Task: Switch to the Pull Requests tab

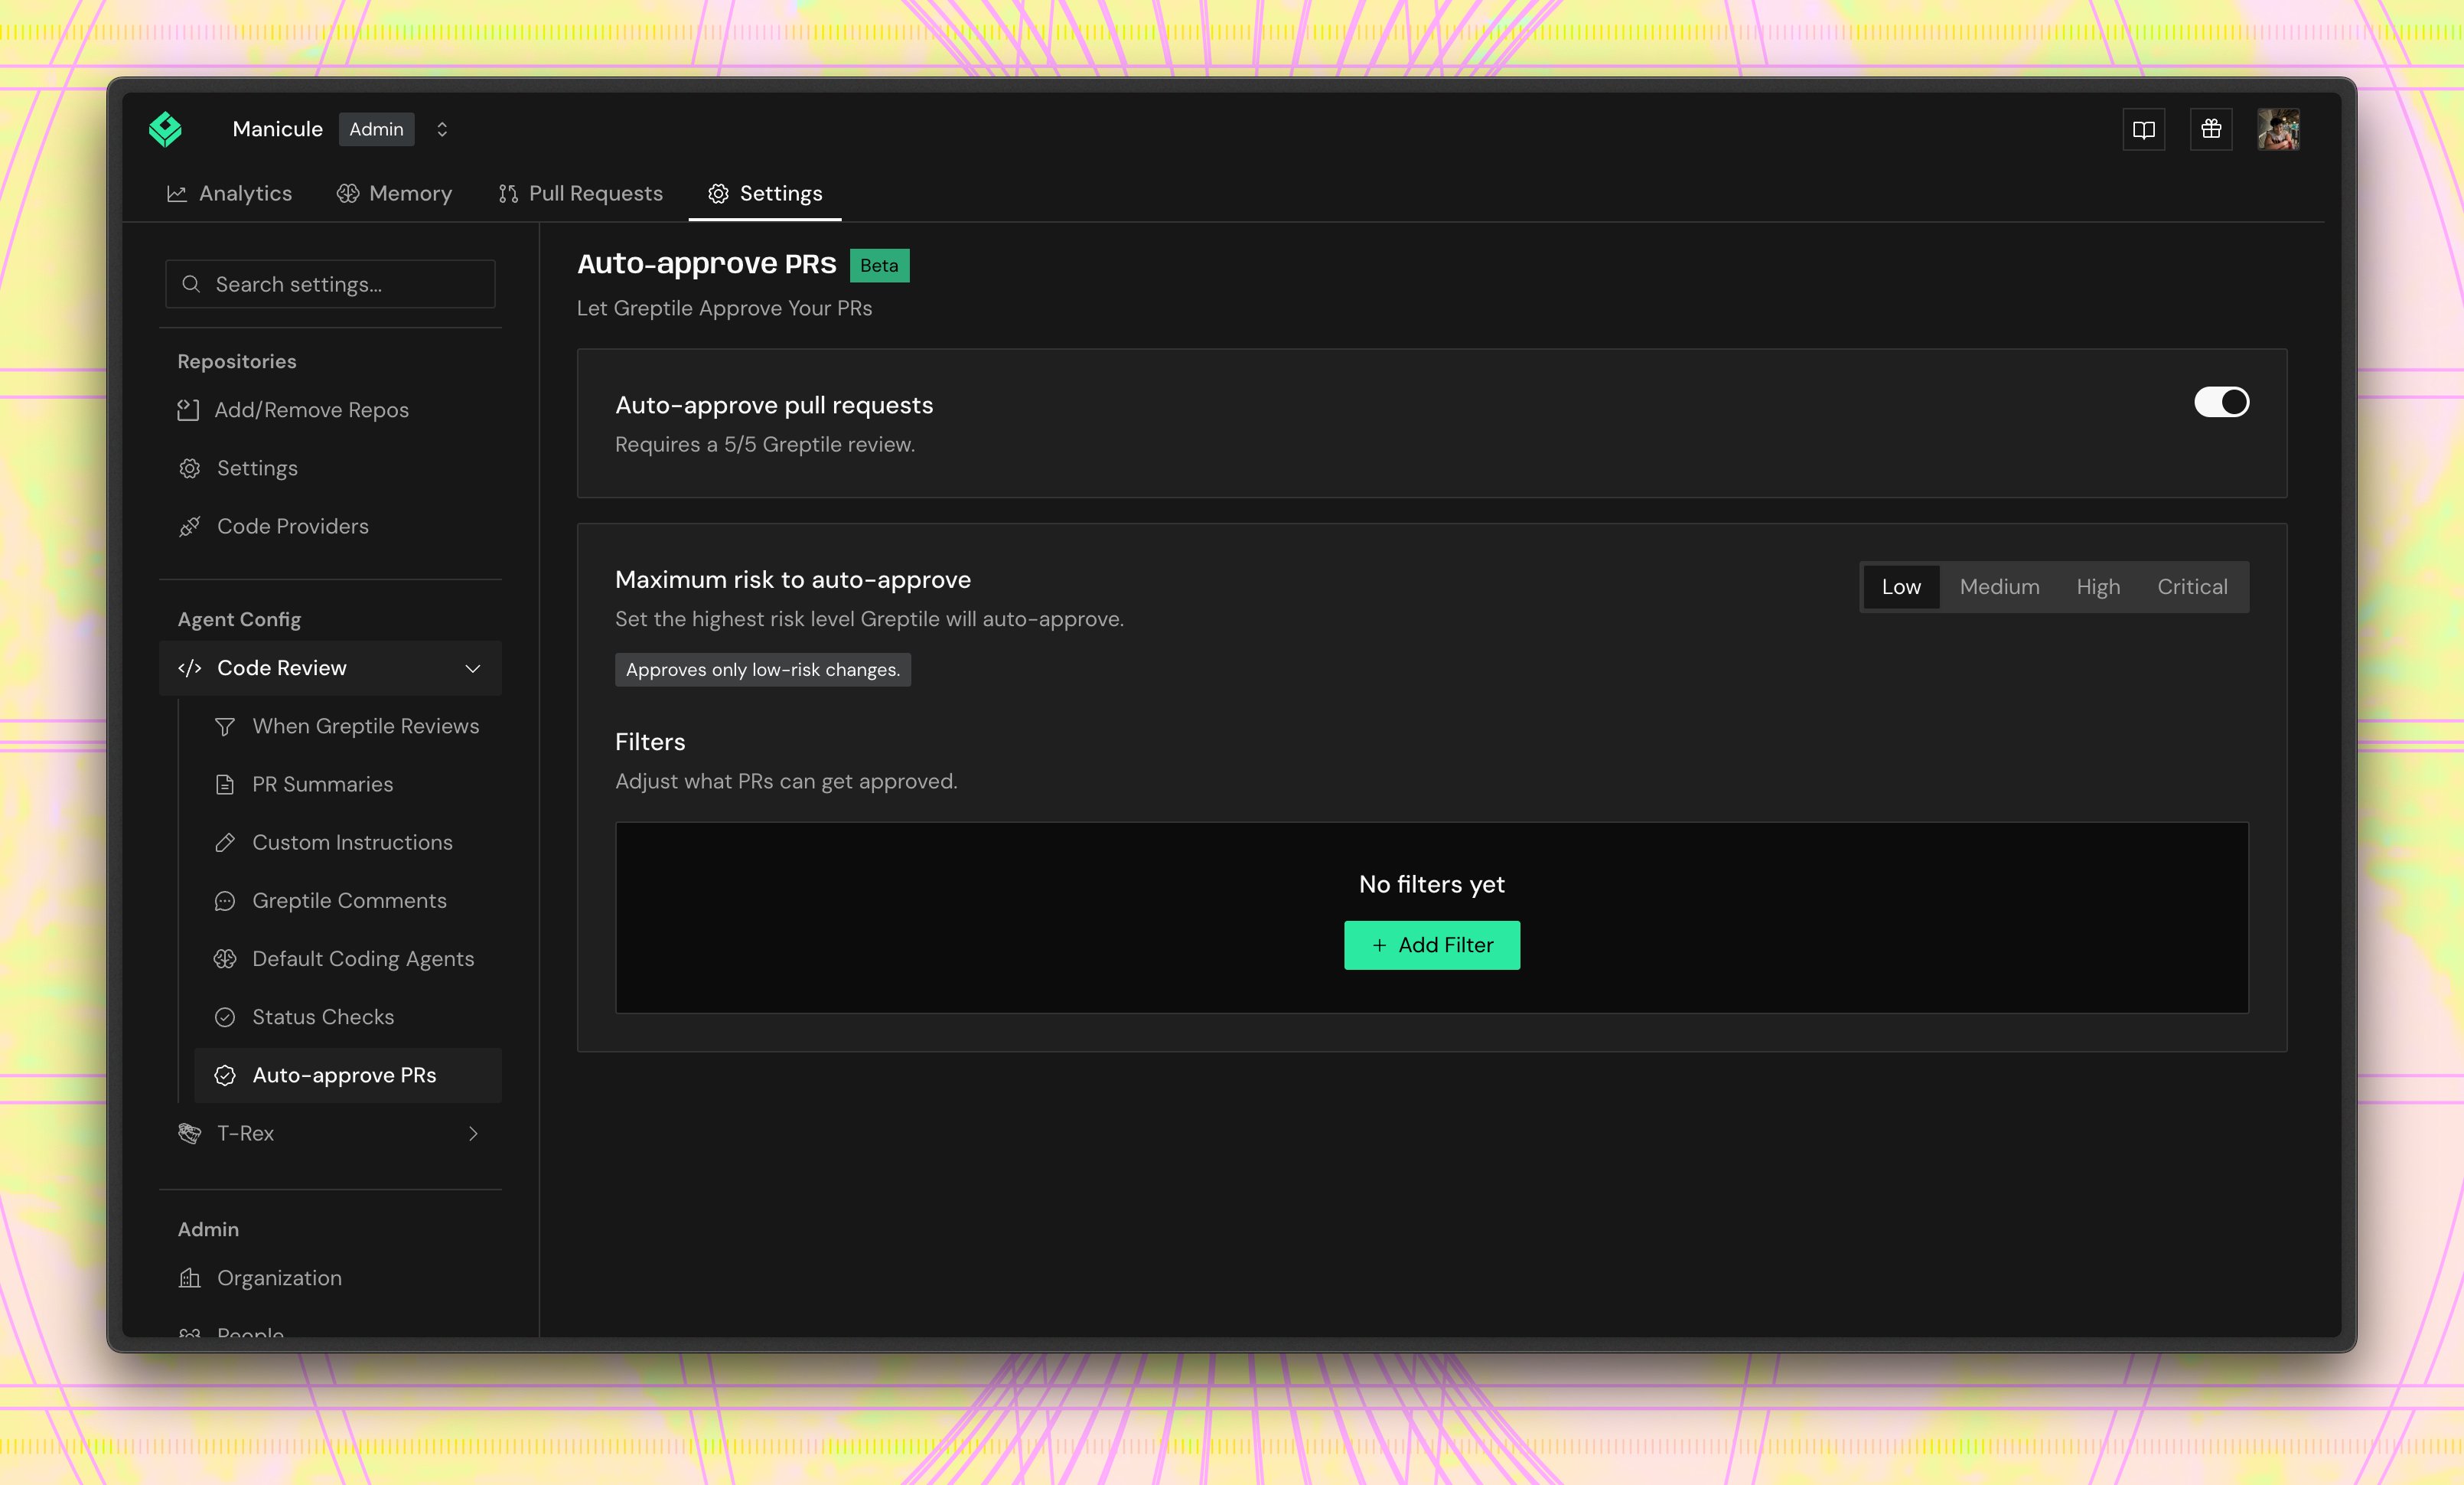Action: point(580,193)
